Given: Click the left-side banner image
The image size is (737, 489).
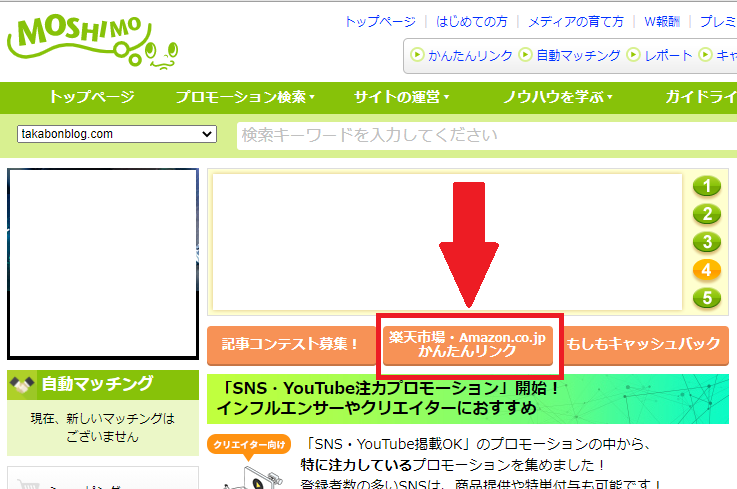Looking at the screenshot, I should coord(103,264).
